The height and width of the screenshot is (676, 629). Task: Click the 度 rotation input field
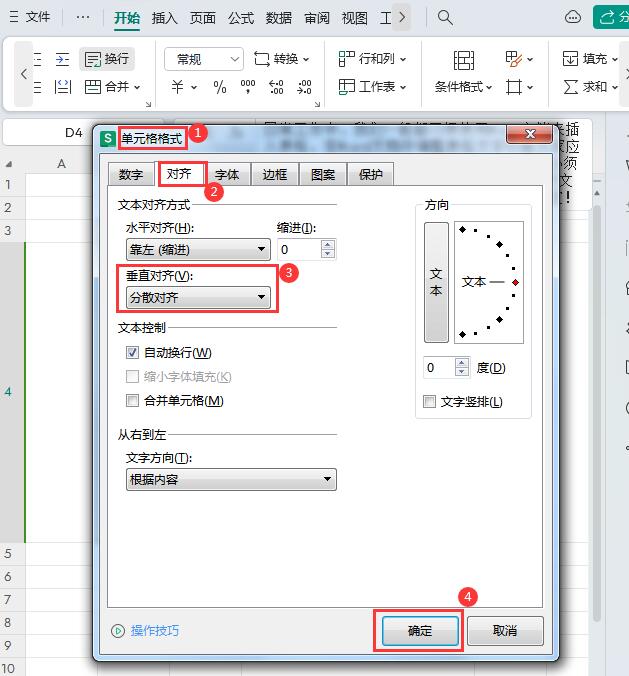[x=439, y=368]
